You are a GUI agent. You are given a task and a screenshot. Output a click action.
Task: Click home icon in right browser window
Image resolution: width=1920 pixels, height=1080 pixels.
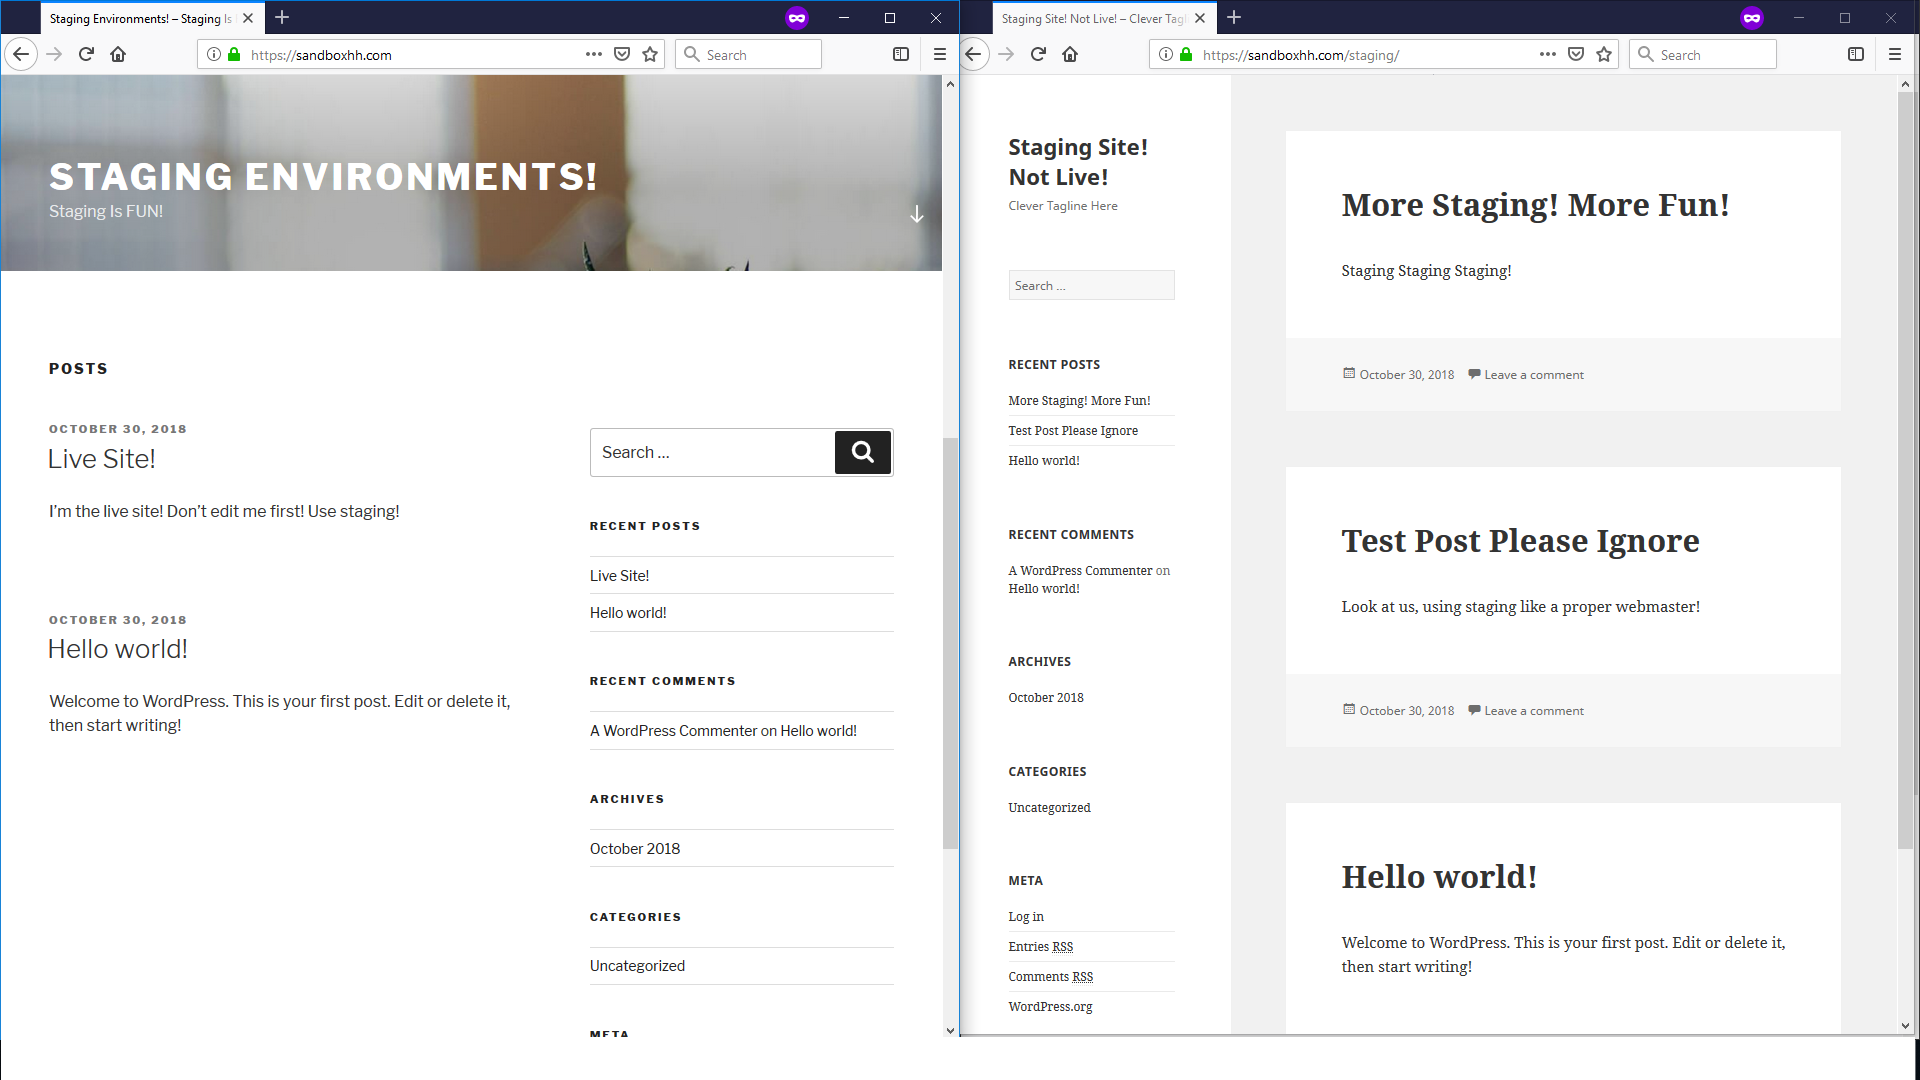click(1070, 55)
